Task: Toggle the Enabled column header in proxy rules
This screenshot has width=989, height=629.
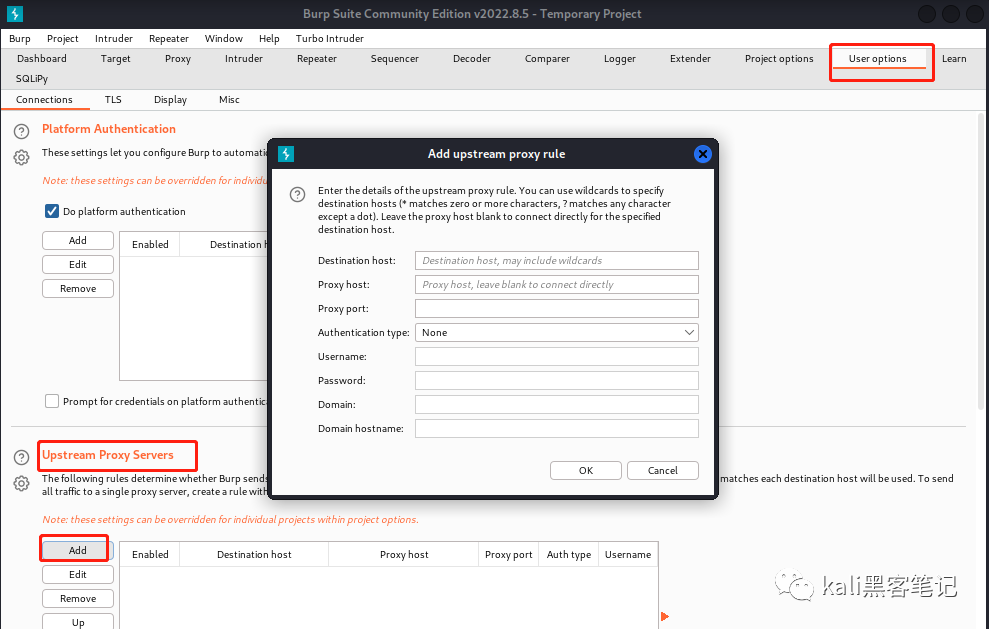Action: (149, 553)
